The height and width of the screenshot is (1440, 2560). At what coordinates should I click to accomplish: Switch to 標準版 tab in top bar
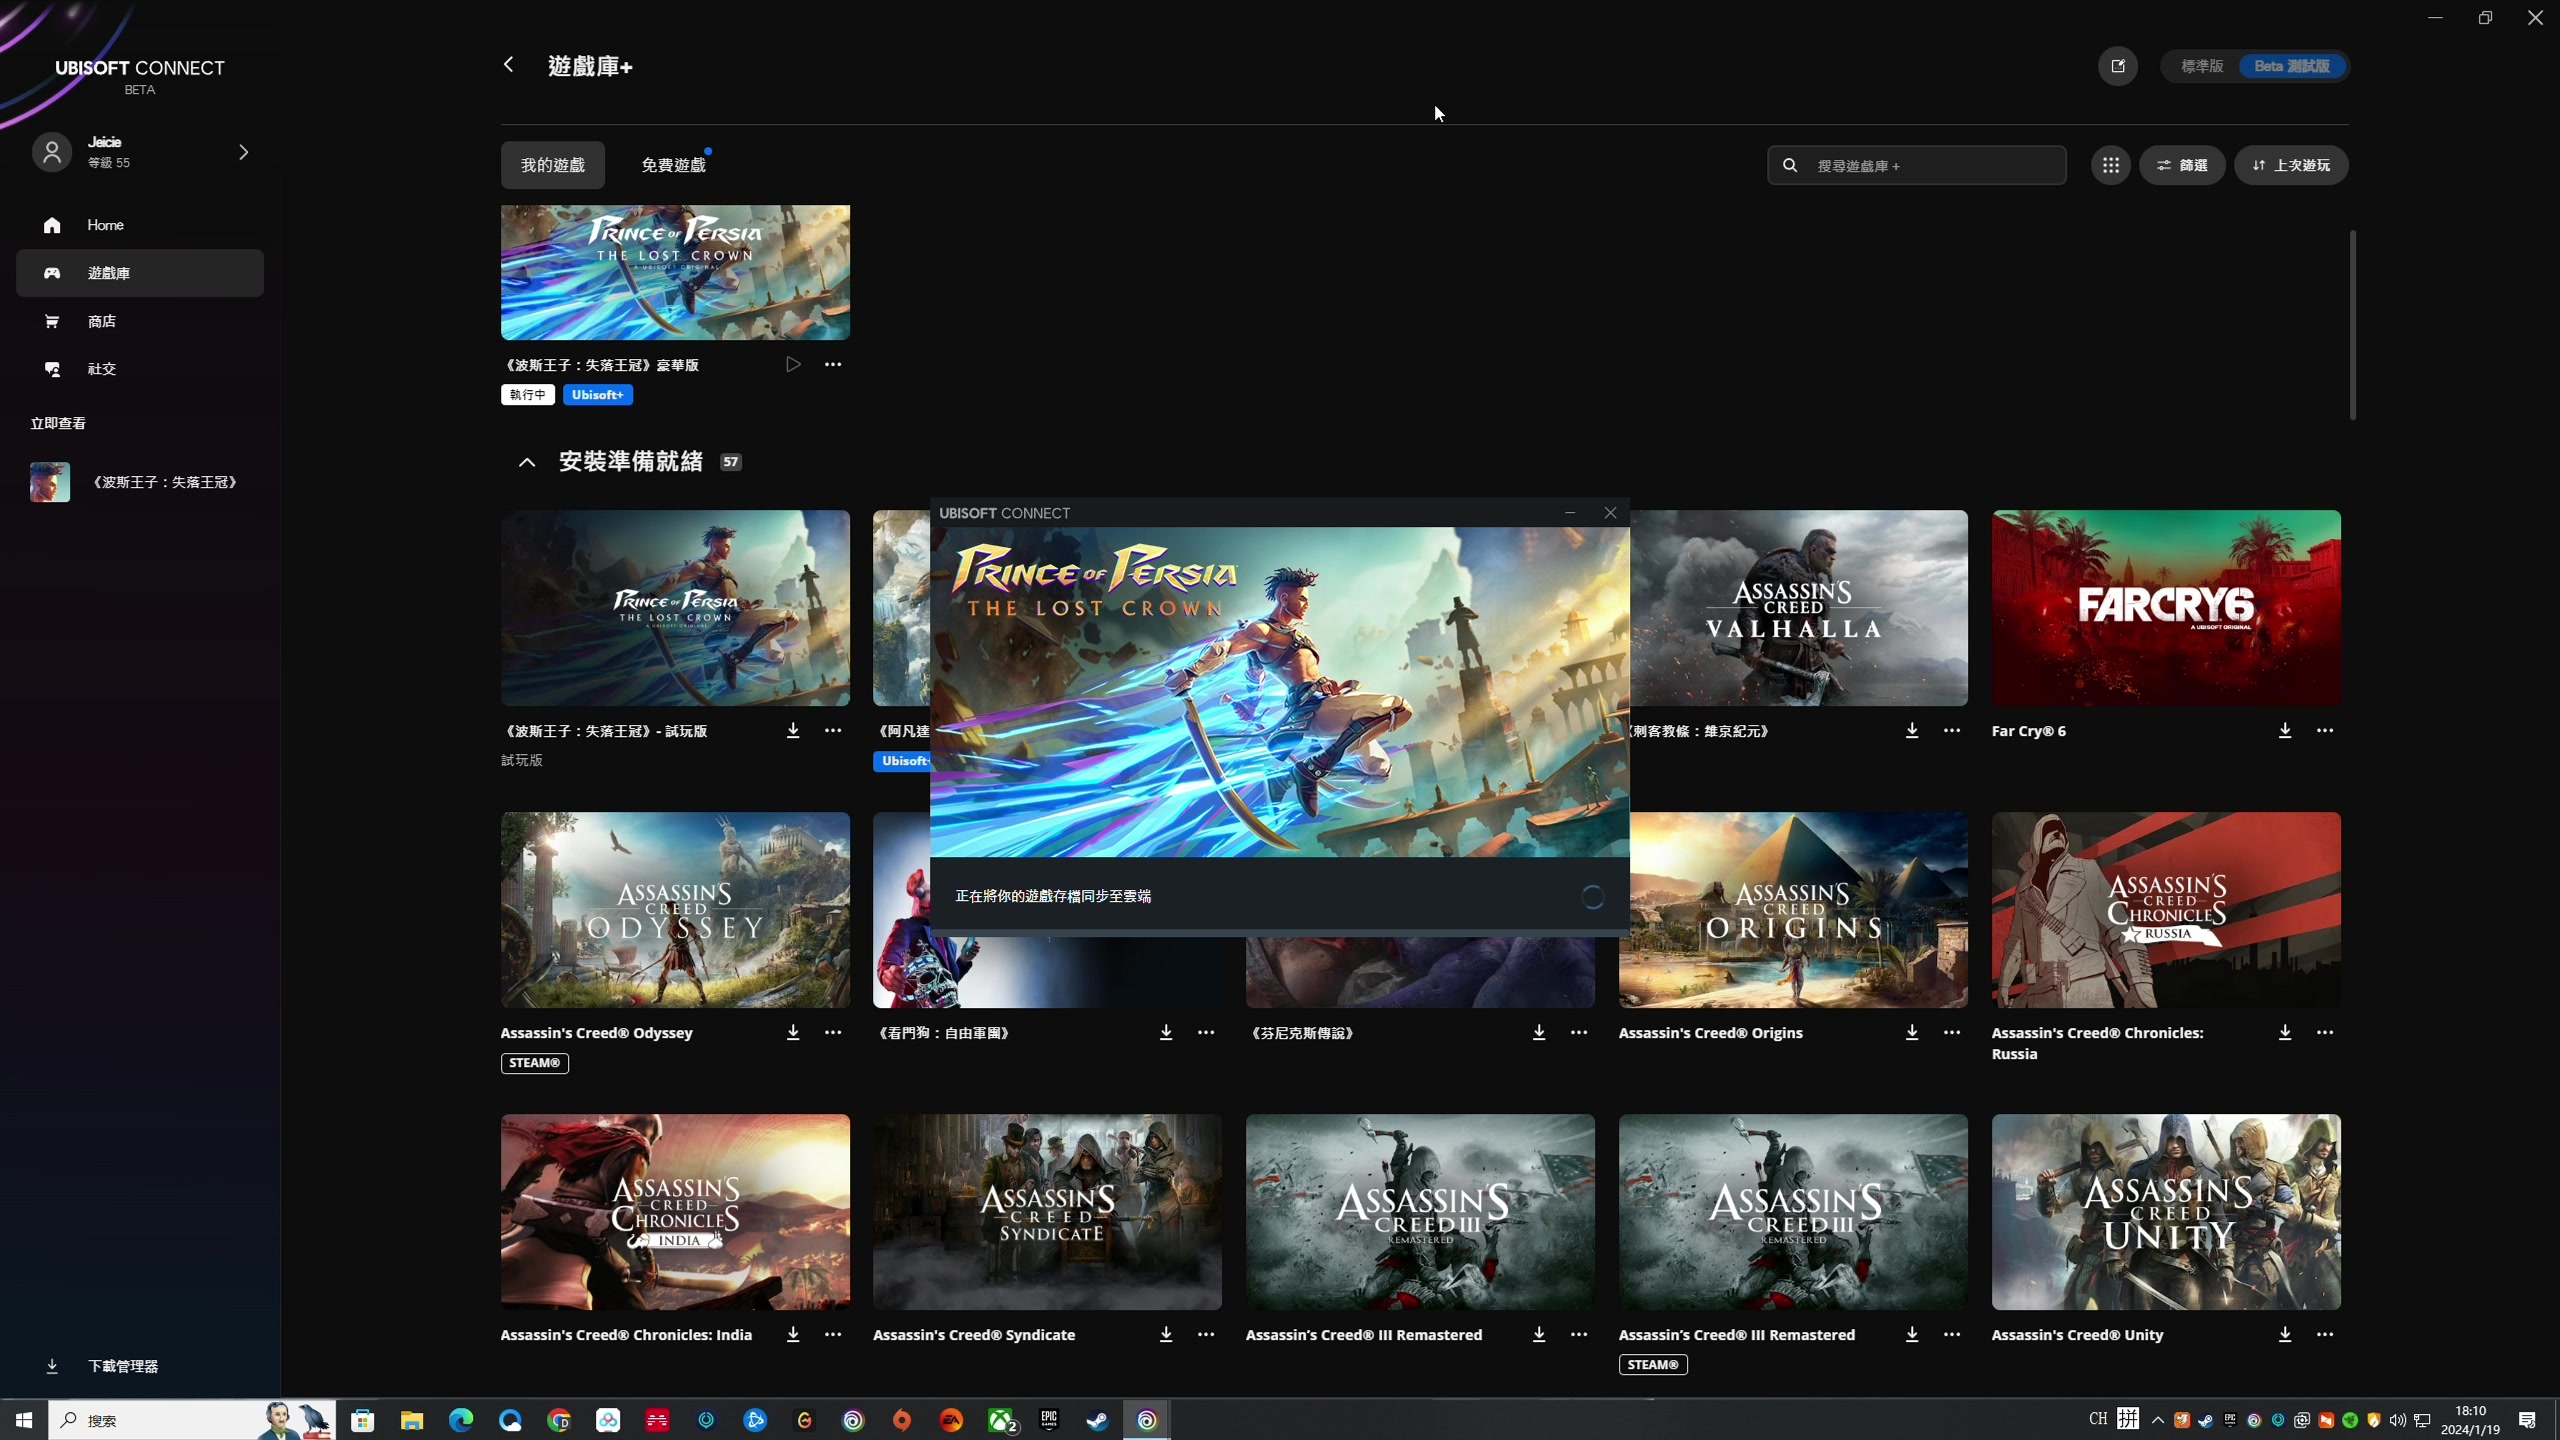pyautogui.click(x=2201, y=65)
